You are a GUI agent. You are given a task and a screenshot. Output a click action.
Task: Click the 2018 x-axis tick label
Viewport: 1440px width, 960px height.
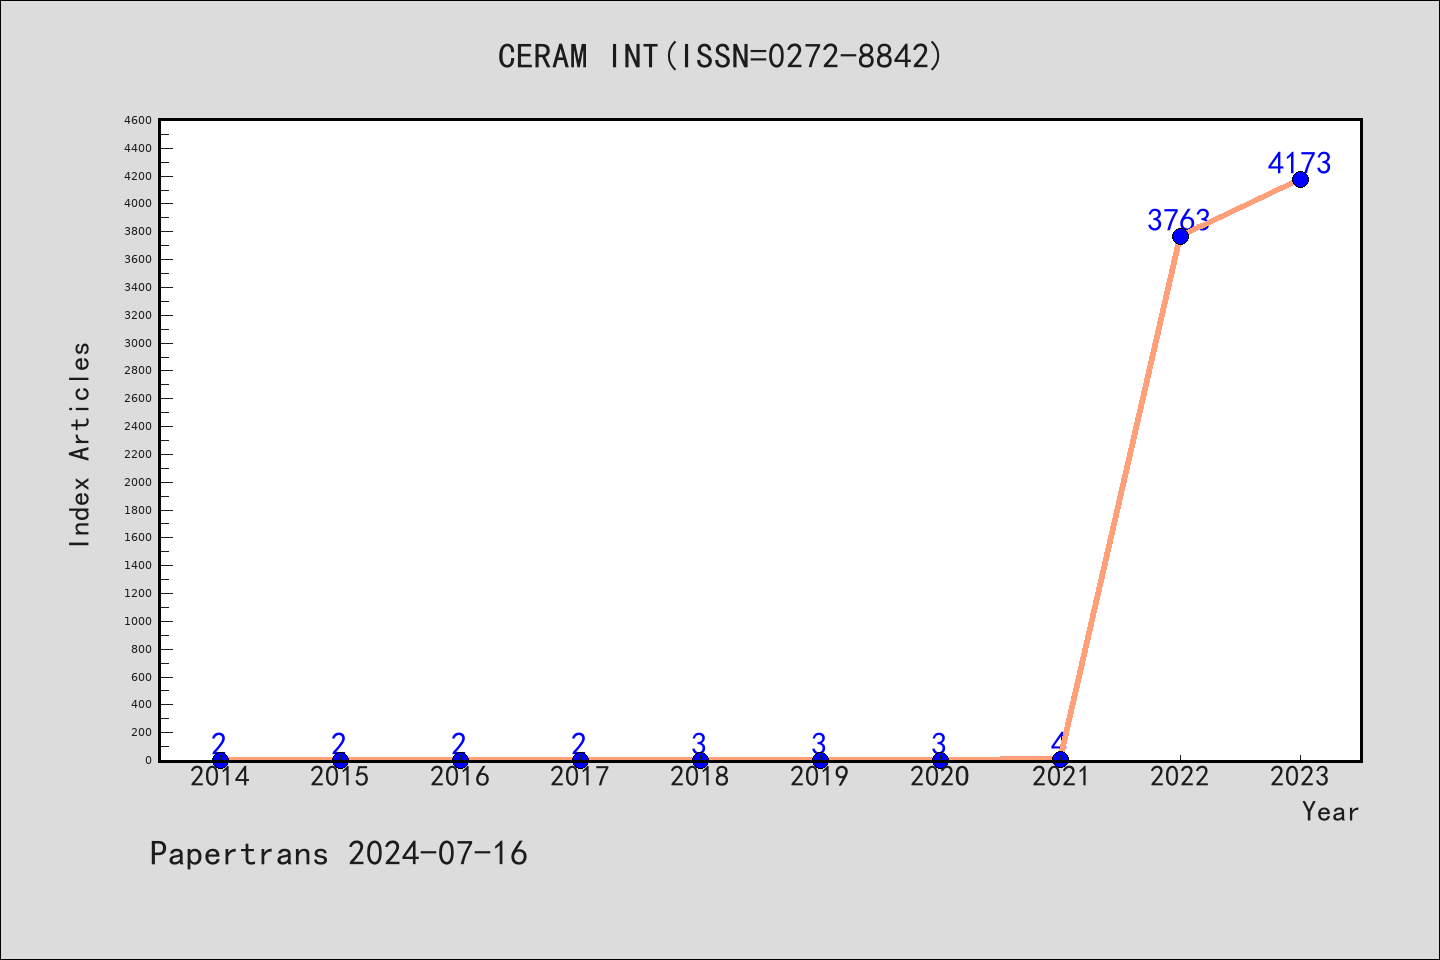700,776
